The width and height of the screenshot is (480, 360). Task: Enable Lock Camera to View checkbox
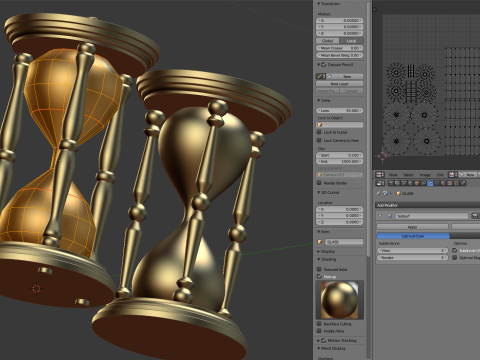(x=319, y=140)
